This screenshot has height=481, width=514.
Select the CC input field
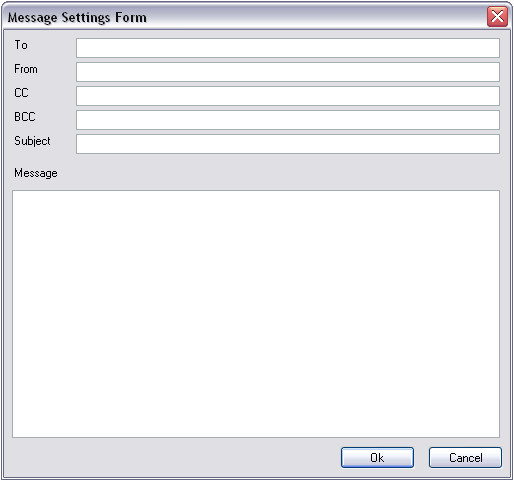click(288, 96)
